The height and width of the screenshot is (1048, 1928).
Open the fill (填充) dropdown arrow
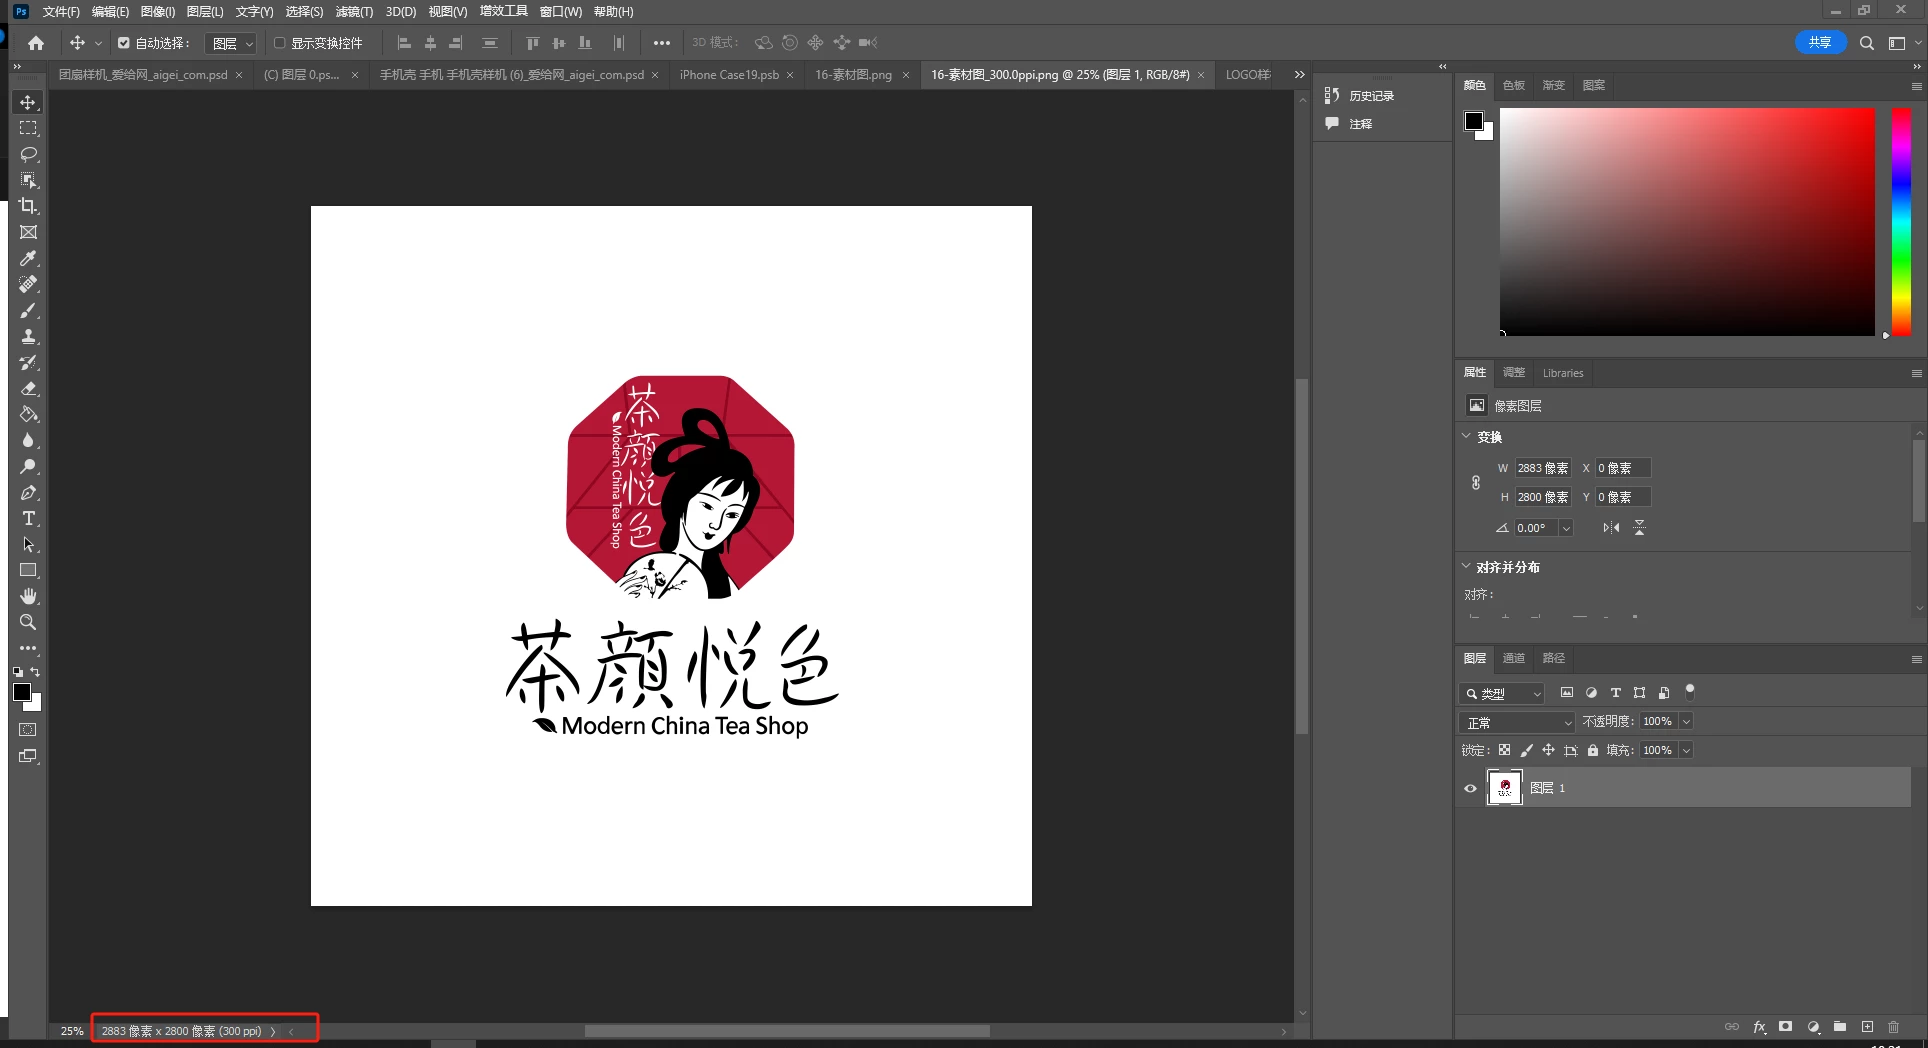1686,750
